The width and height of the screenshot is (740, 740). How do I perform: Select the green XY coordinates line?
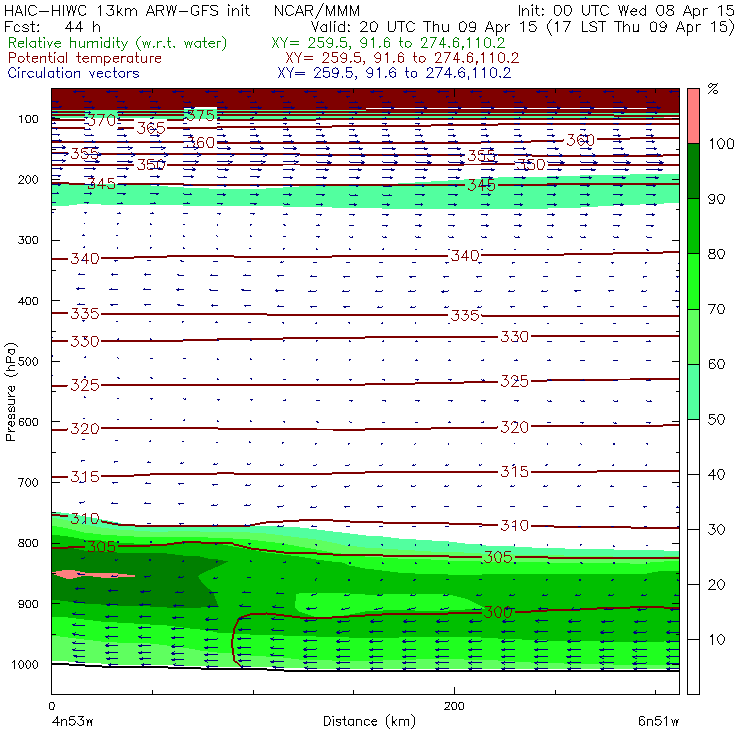[x=388, y=43]
